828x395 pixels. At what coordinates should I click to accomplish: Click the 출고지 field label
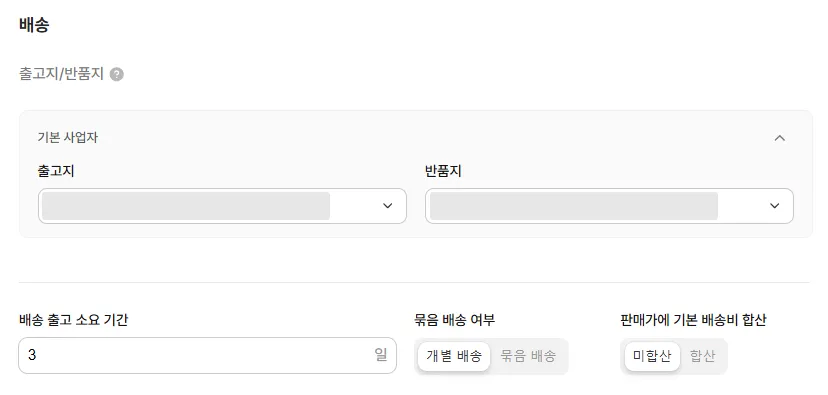point(56,171)
